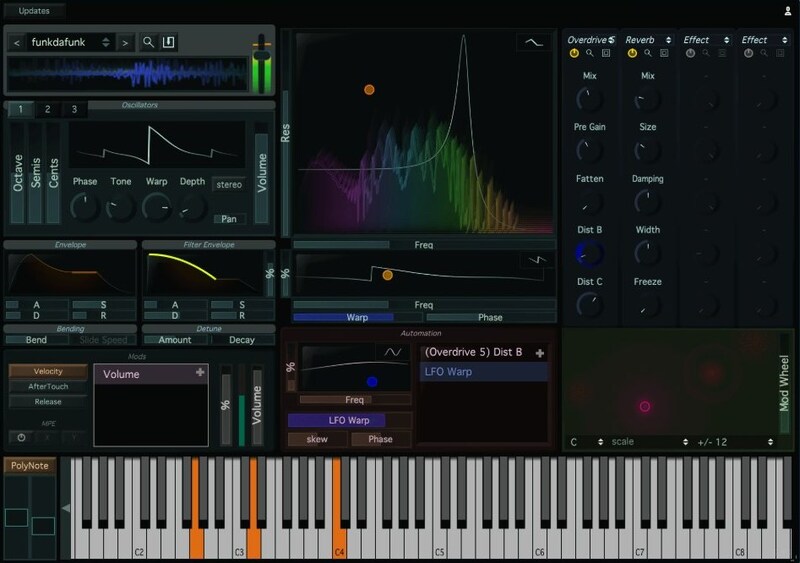Click the preset search magnifier icon
This screenshot has height=563, width=800.
tap(148, 42)
